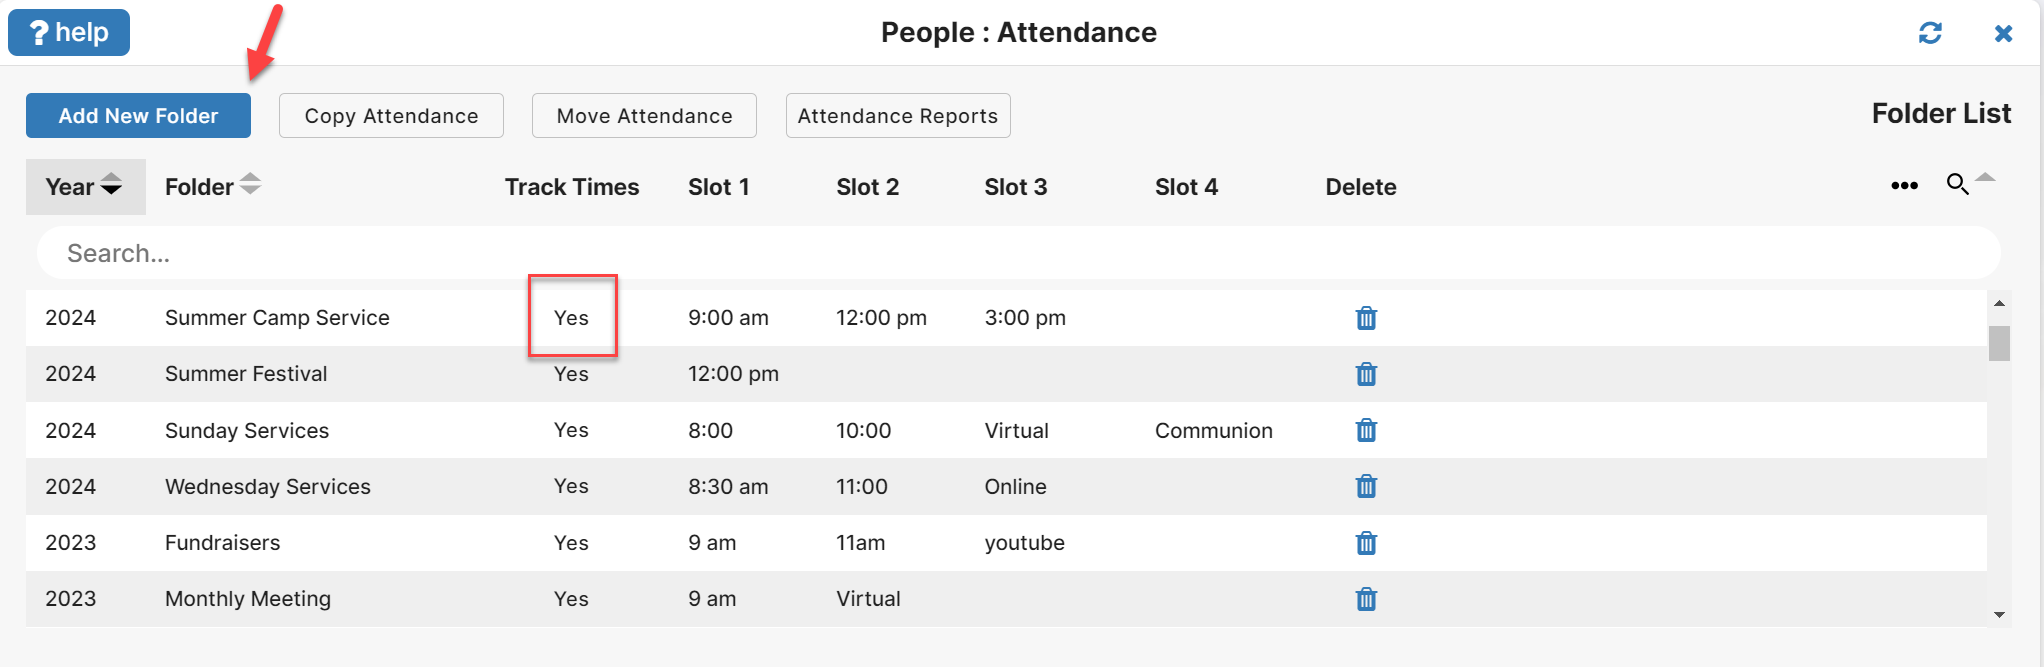The width and height of the screenshot is (2044, 667).
Task: Open Attendance Reports
Action: [898, 116]
